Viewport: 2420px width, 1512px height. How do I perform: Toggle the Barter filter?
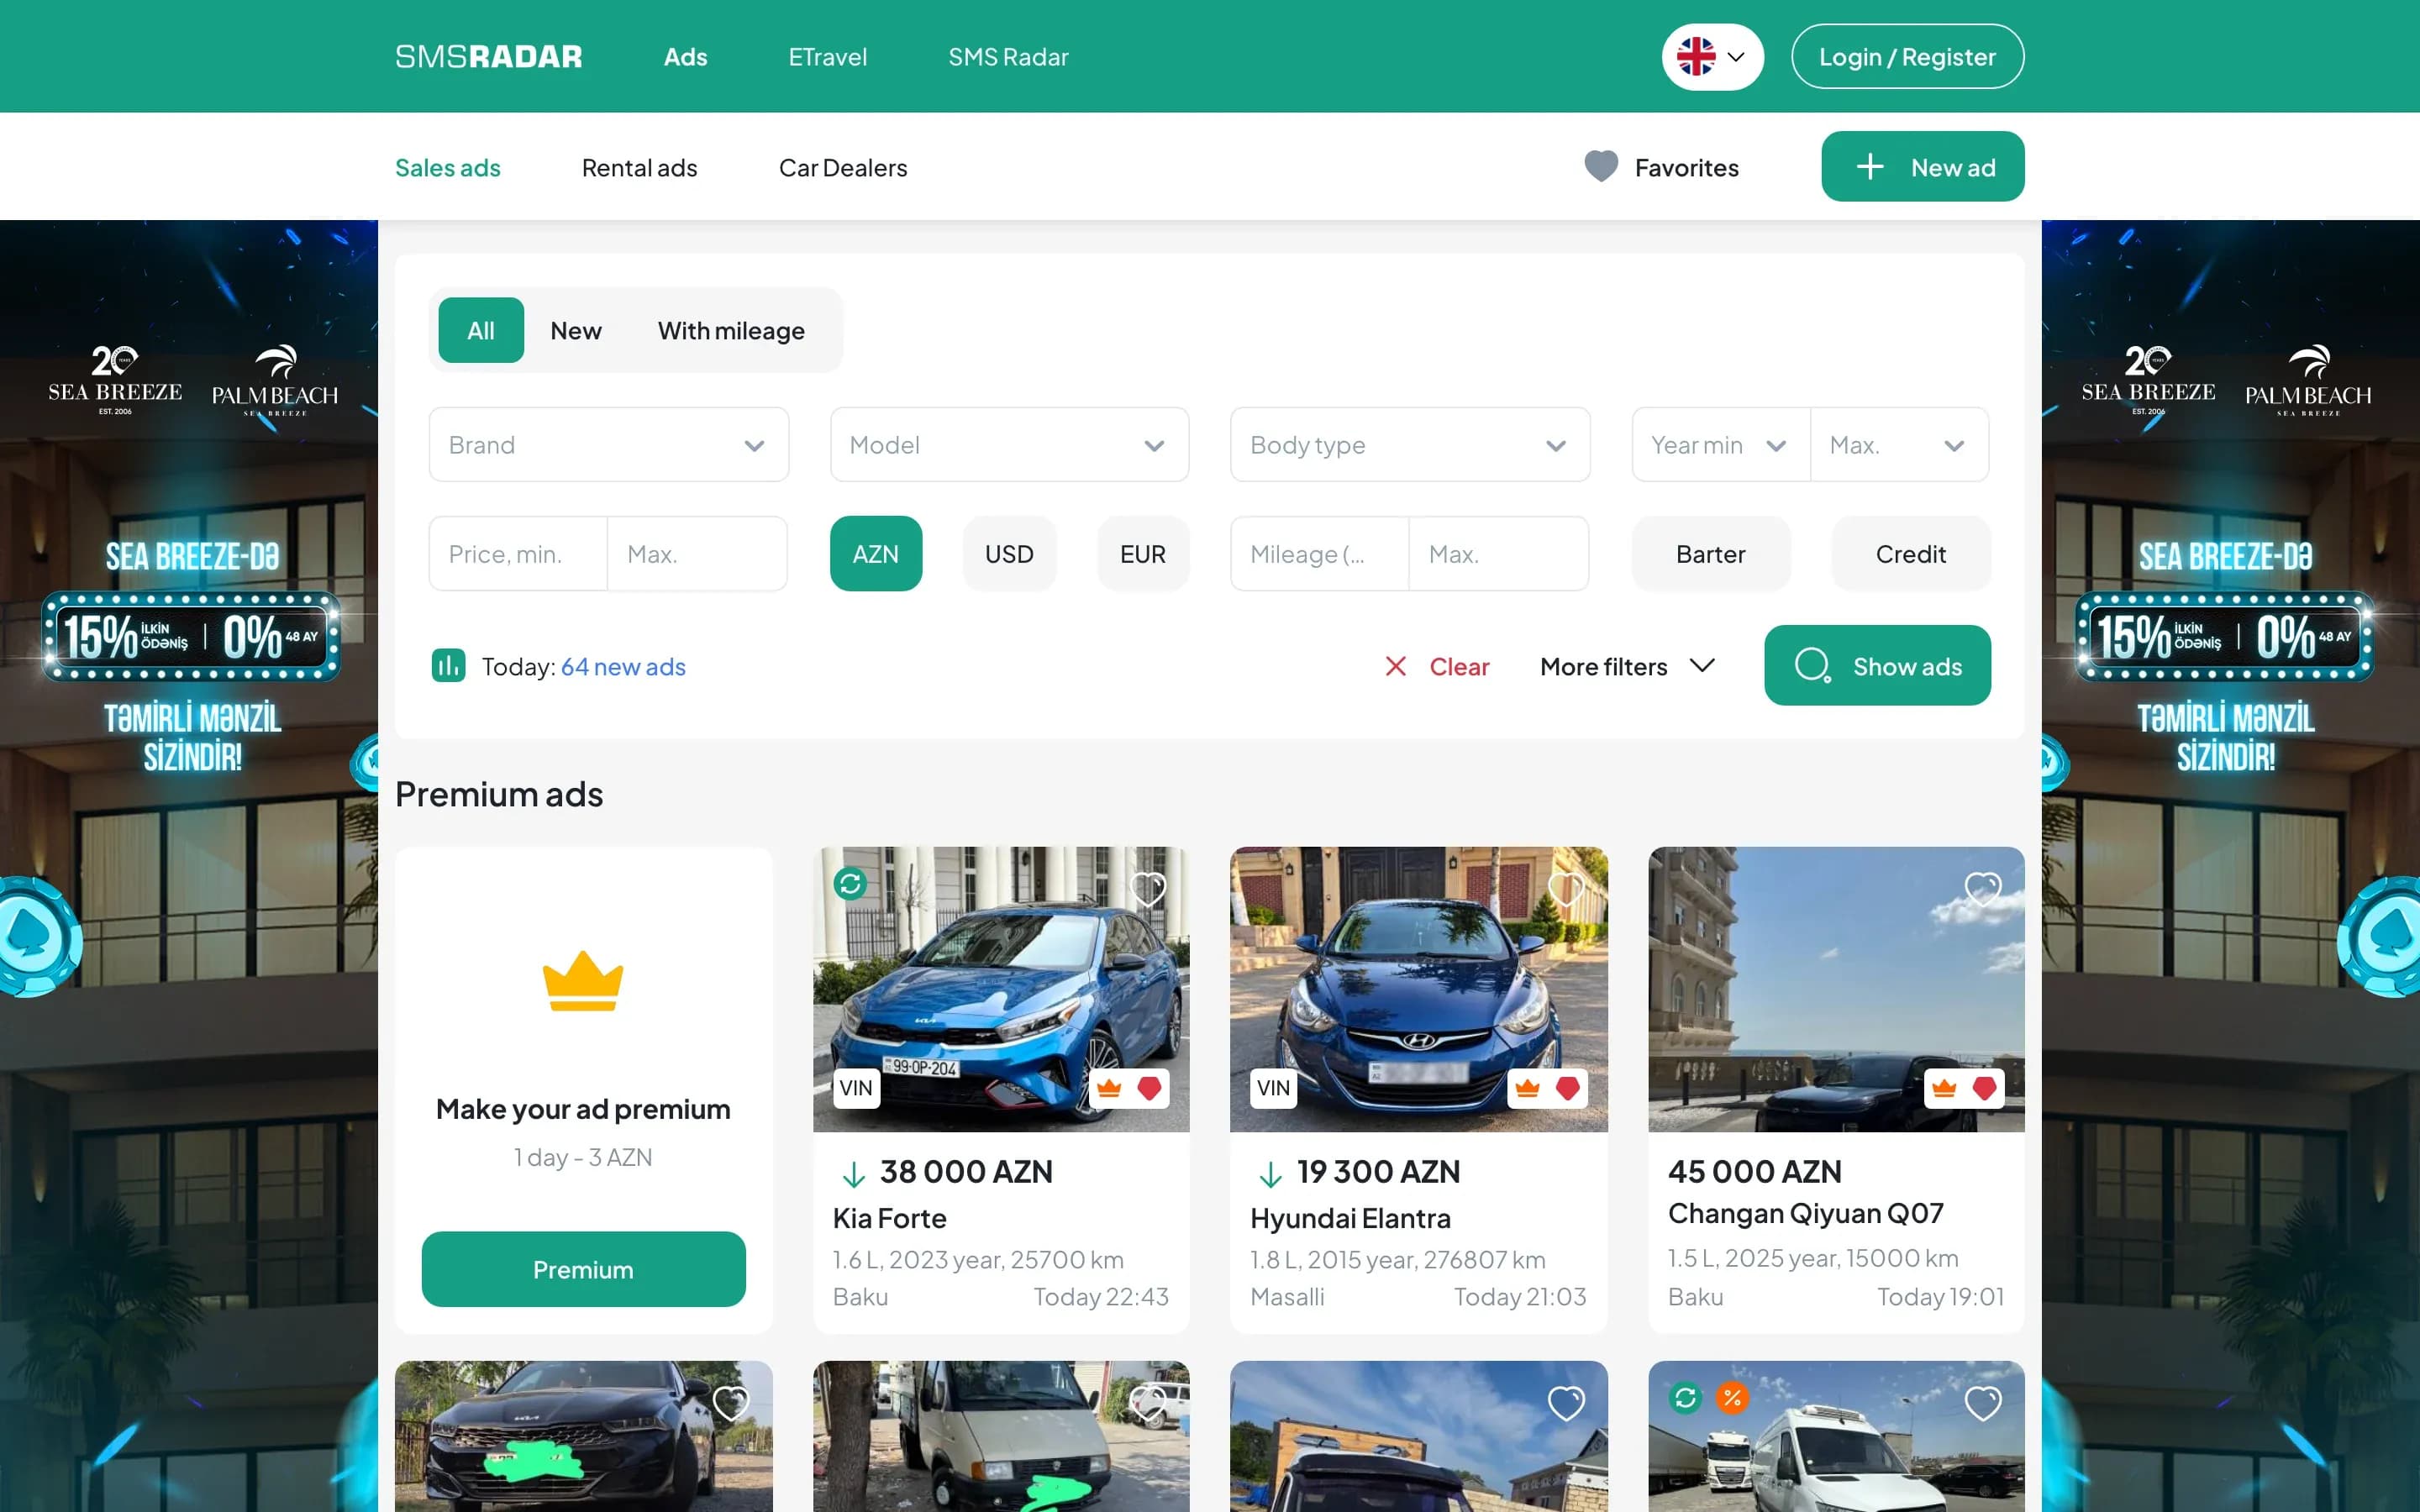pyautogui.click(x=1711, y=554)
